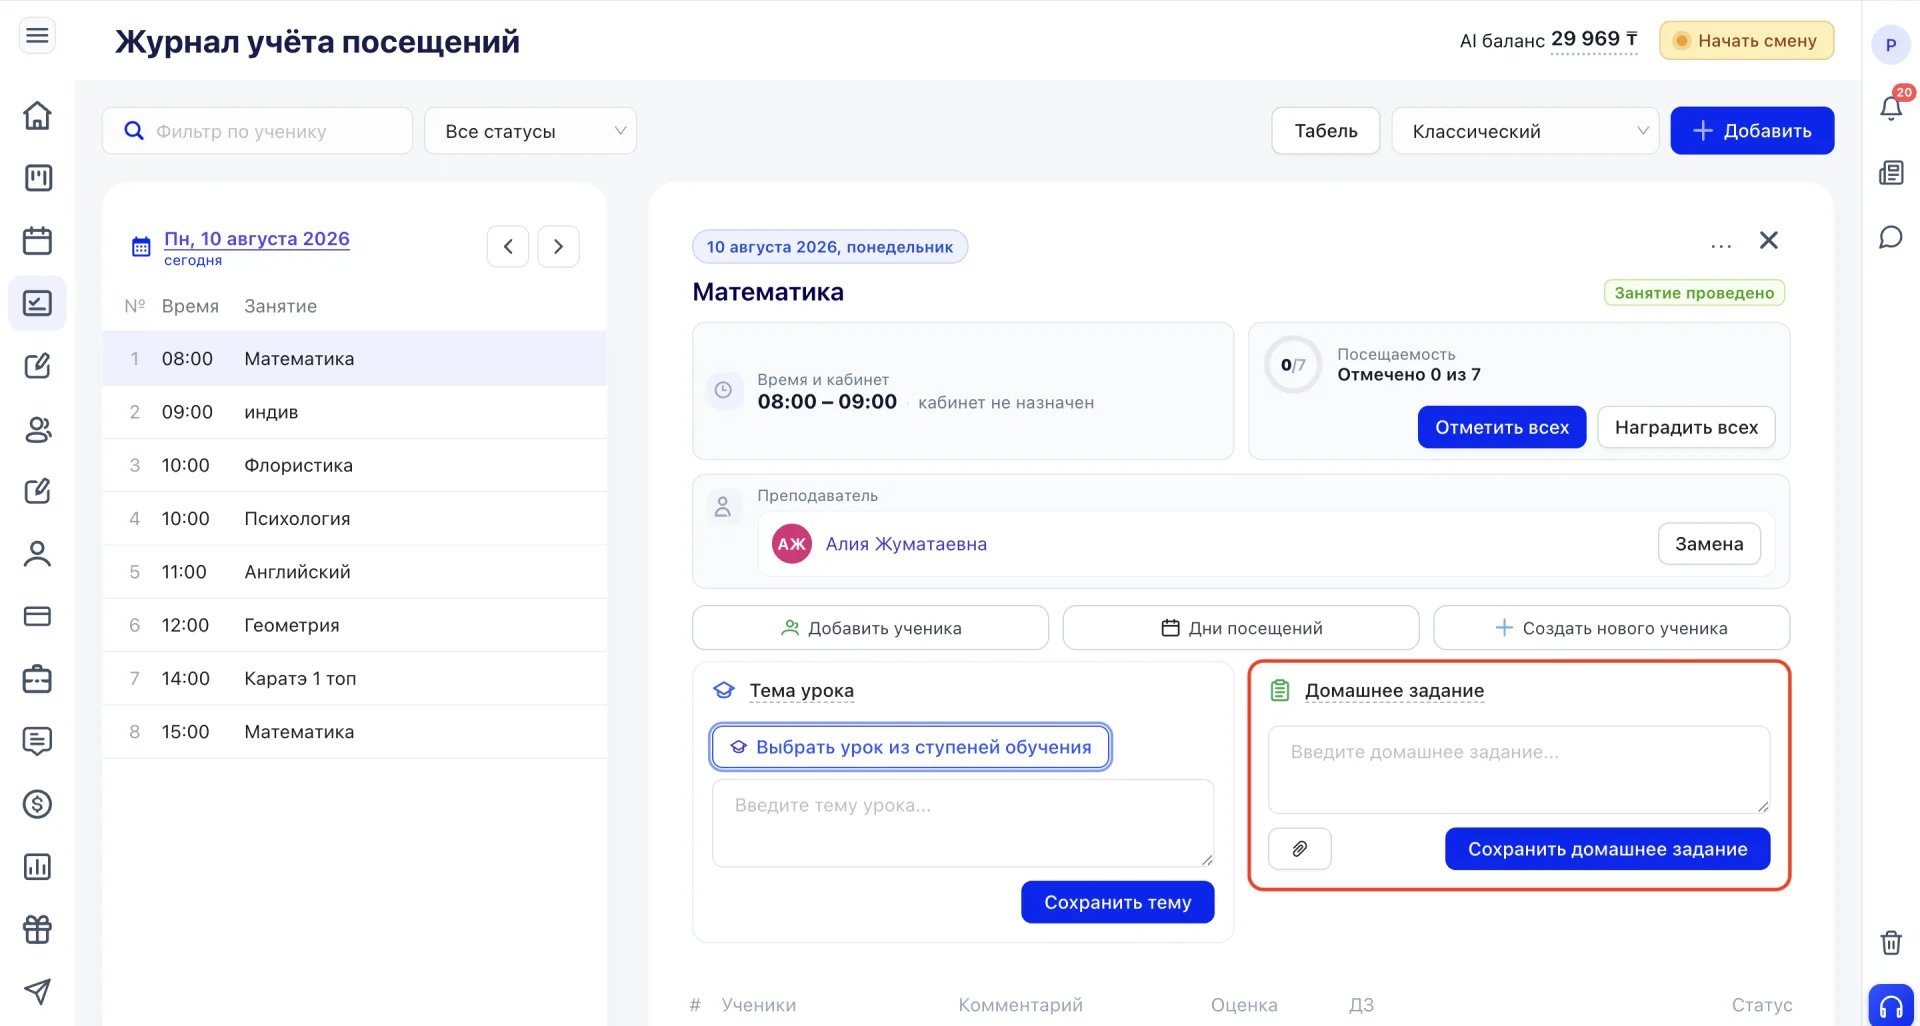This screenshot has height=1026, width=1920.
Task: Select the 14:00 Каратэ 1 топ row
Action: tap(354, 678)
